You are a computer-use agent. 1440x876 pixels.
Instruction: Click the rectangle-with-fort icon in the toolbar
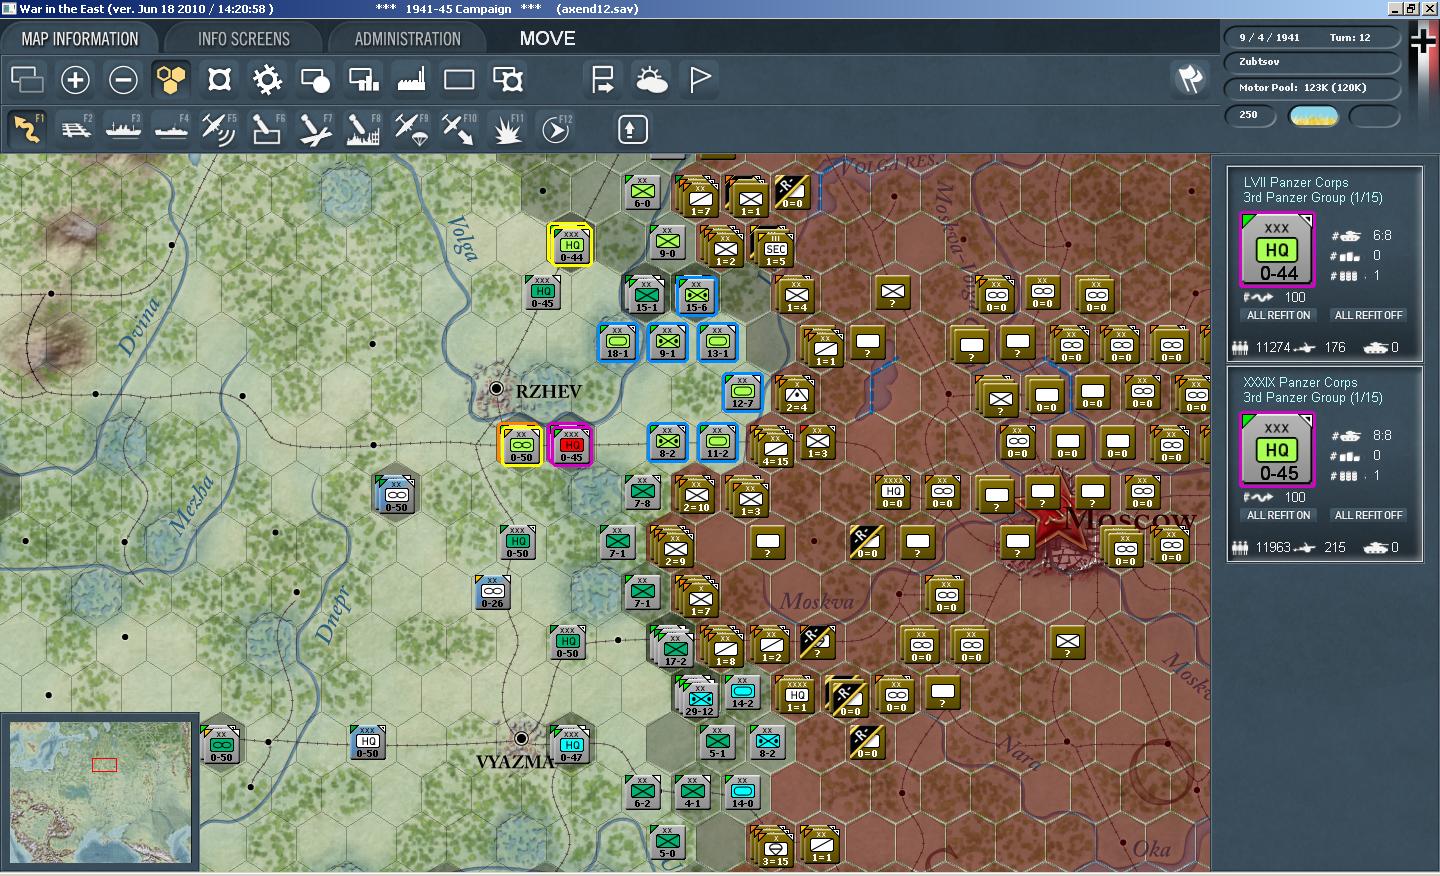pos(507,79)
